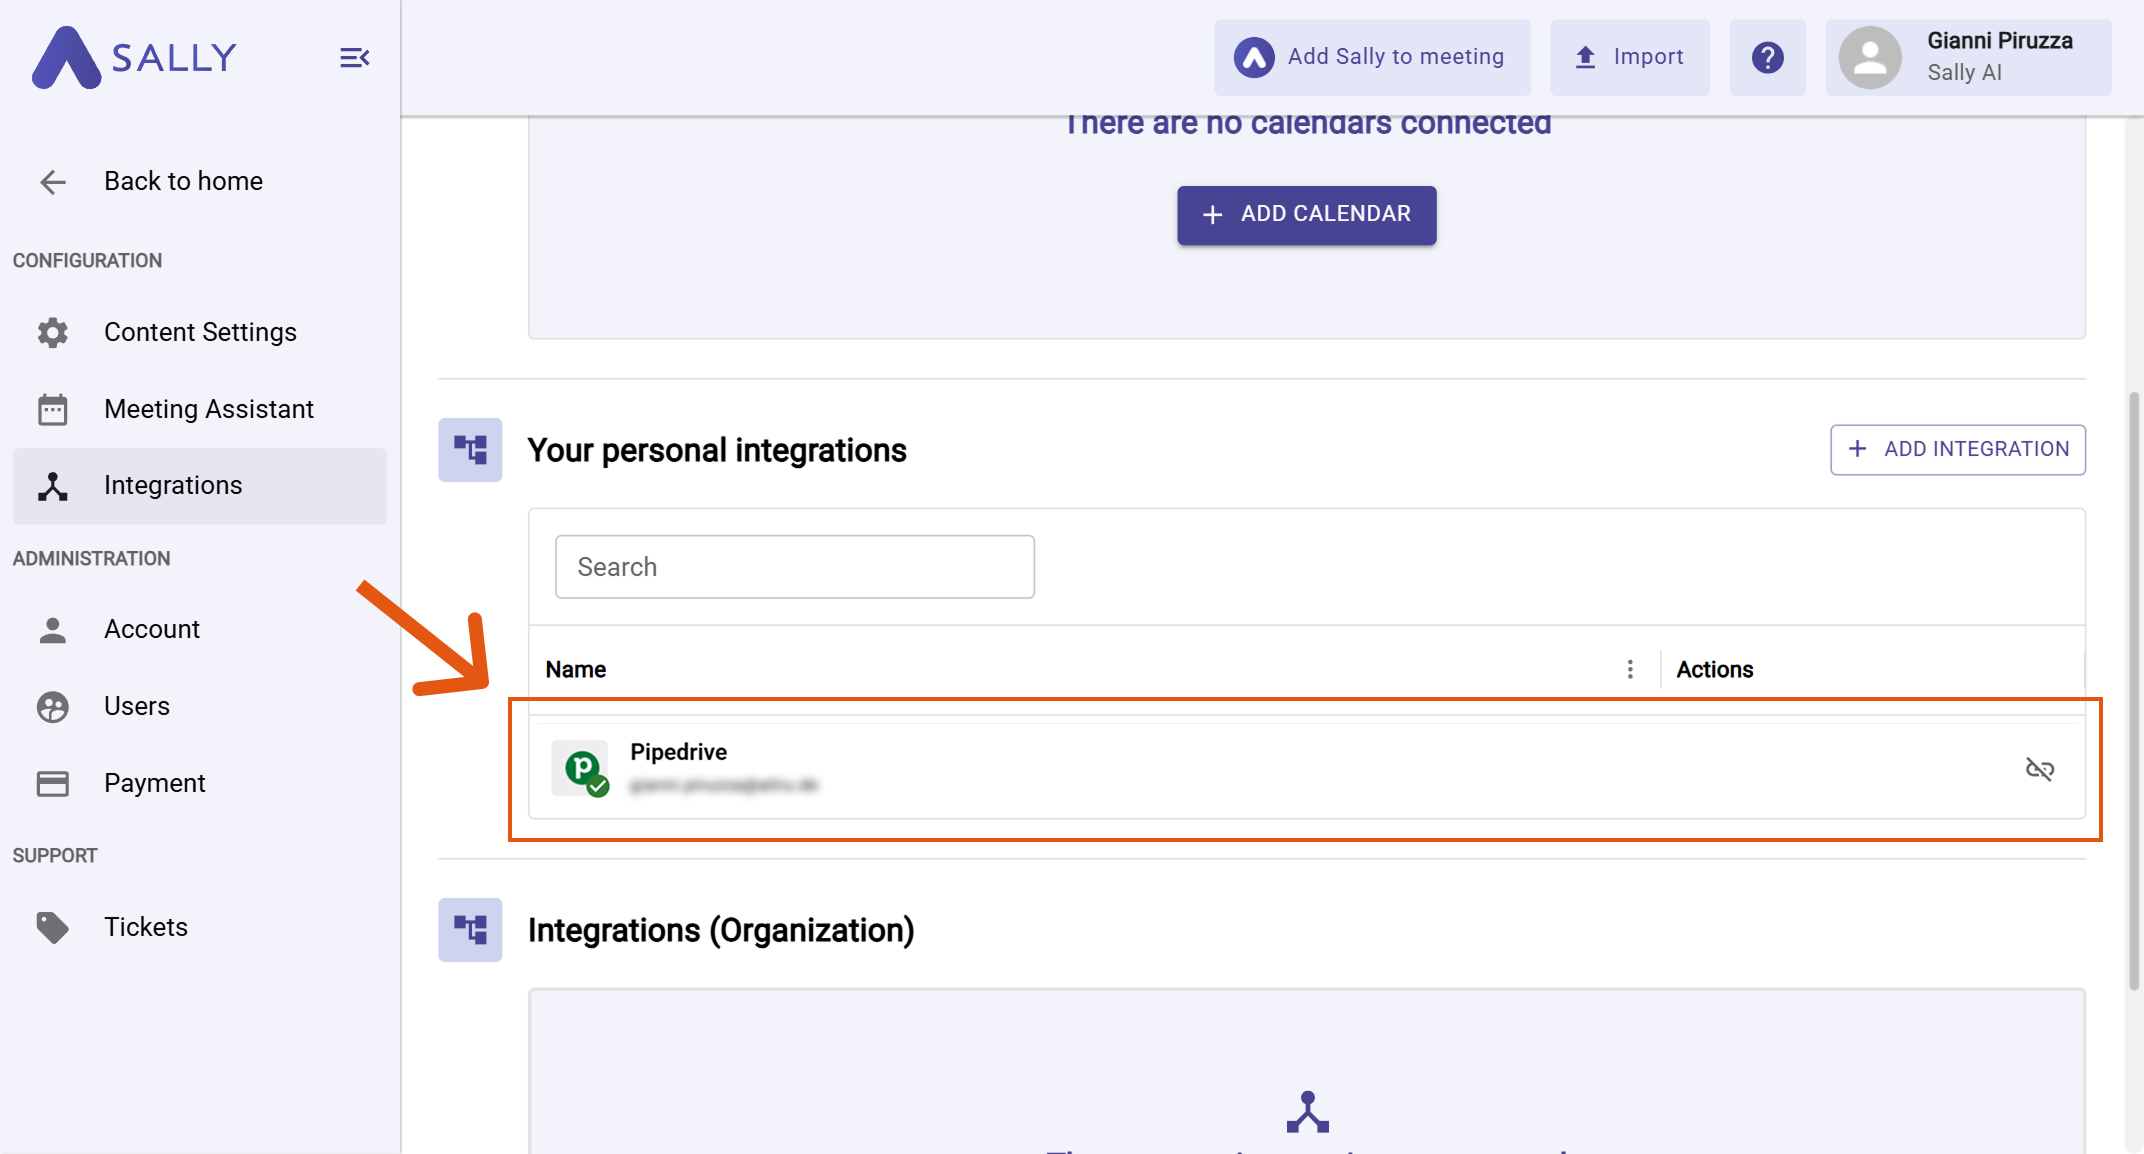Click Add Sally to meeting
2144x1154 pixels.
click(1372, 57)
